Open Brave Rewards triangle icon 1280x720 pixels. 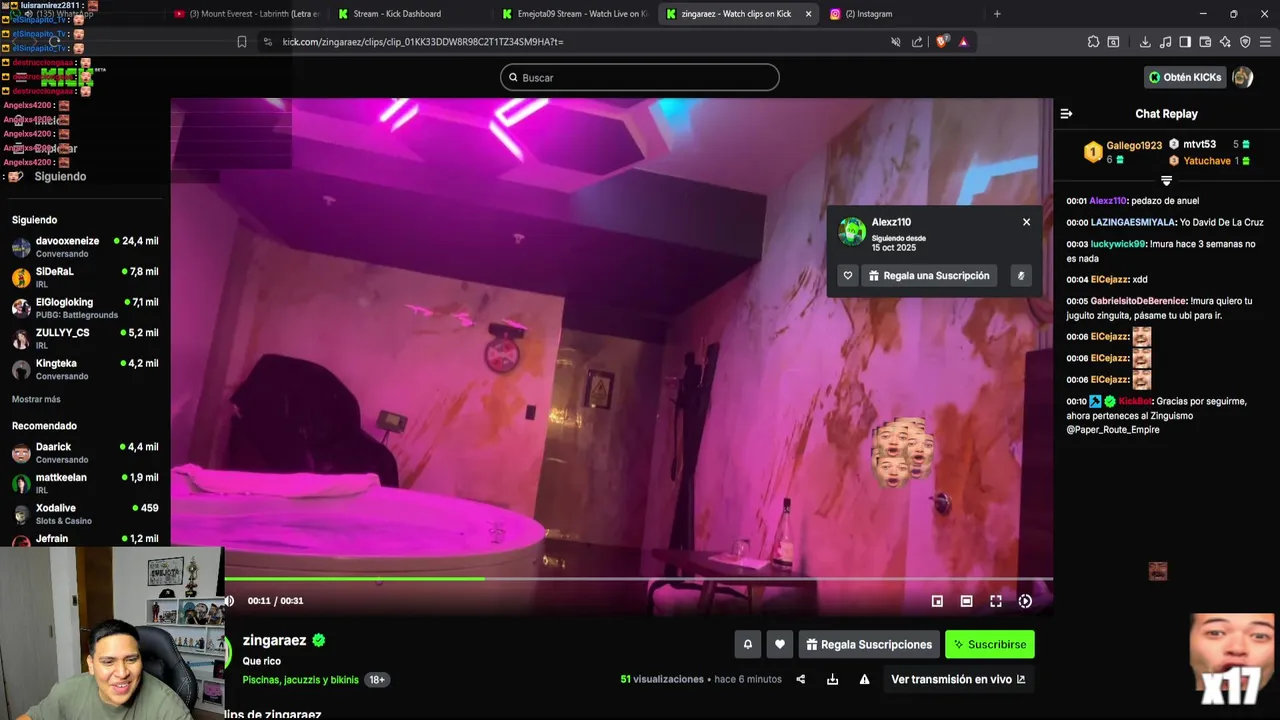coord(963,42)
